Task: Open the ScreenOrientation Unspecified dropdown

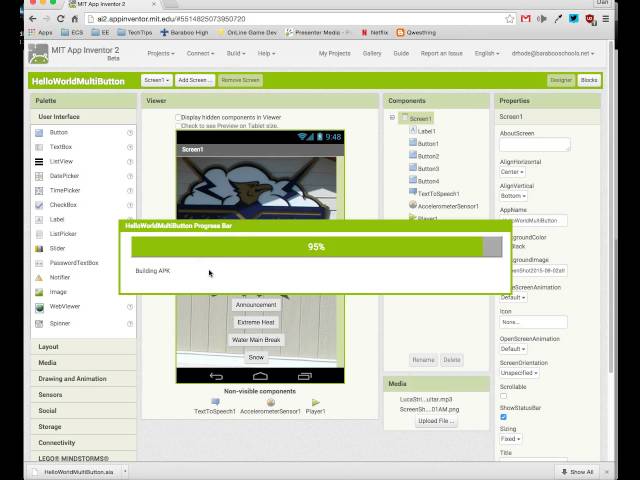Action: pos(519,373)
